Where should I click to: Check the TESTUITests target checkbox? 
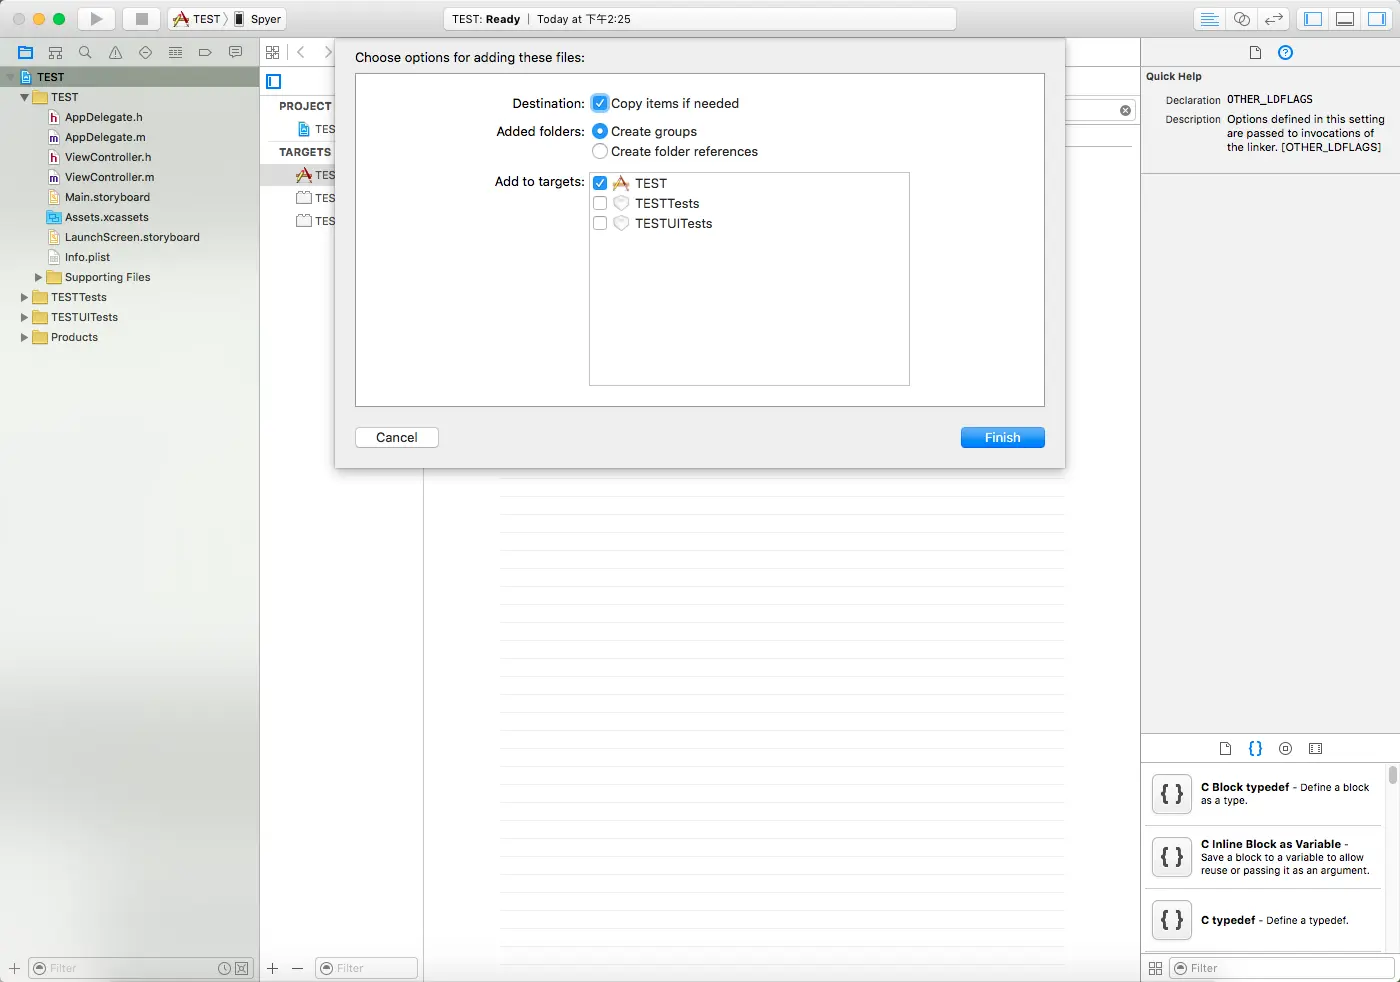point(600,223)
